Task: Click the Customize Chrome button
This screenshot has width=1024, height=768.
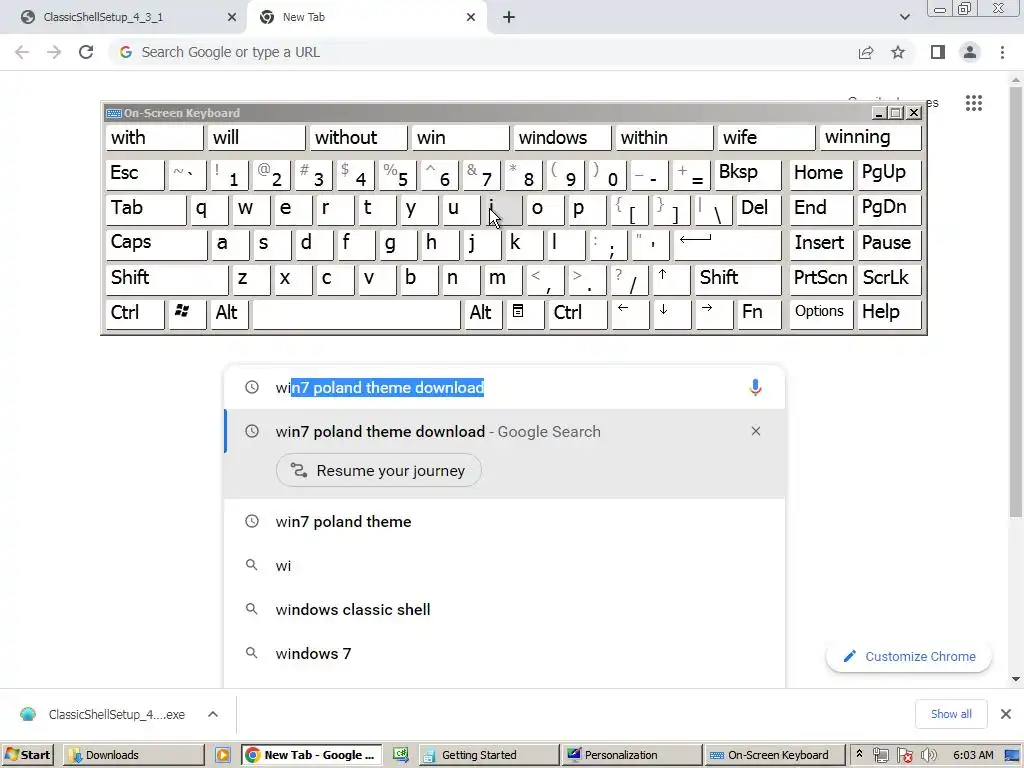Action: coord(908,656)
